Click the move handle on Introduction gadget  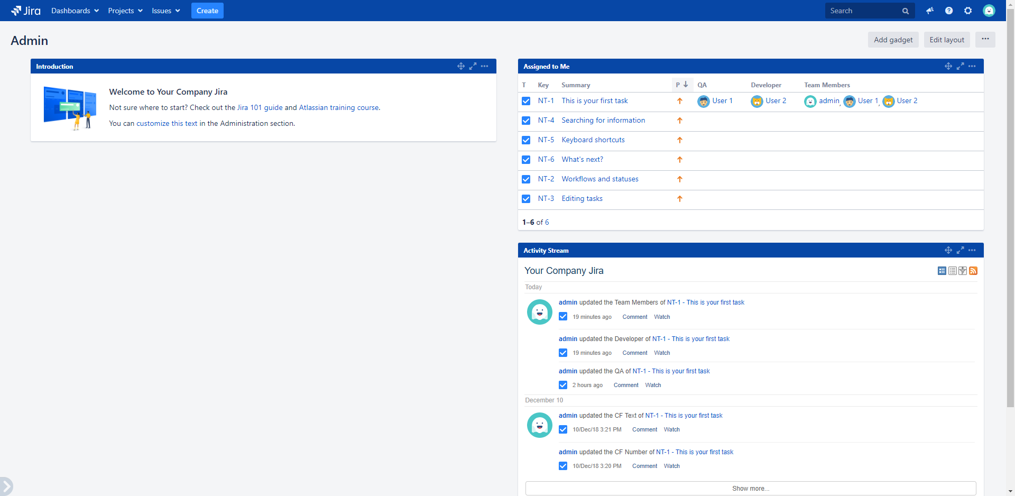click(461, 67)
